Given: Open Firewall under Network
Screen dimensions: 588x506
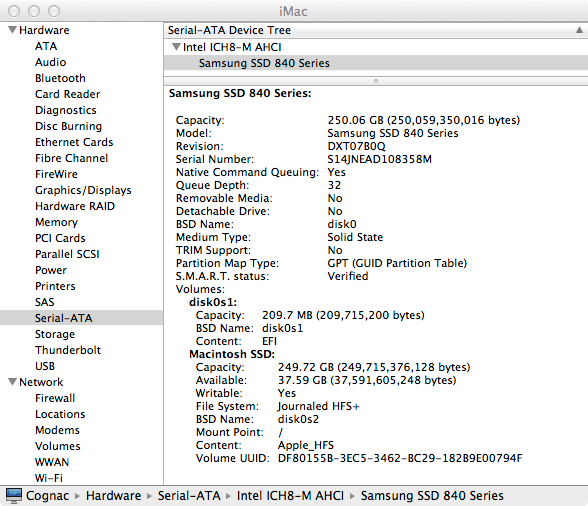Looking at the screenshot, I should pyautogui.click(x=55, y=398).
